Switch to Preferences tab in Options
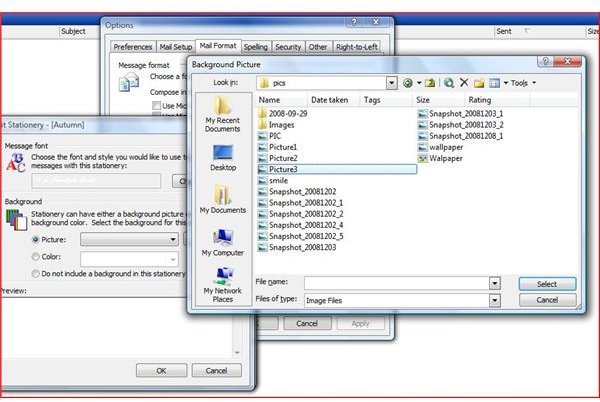600x402 pixels. click(133, 47)
